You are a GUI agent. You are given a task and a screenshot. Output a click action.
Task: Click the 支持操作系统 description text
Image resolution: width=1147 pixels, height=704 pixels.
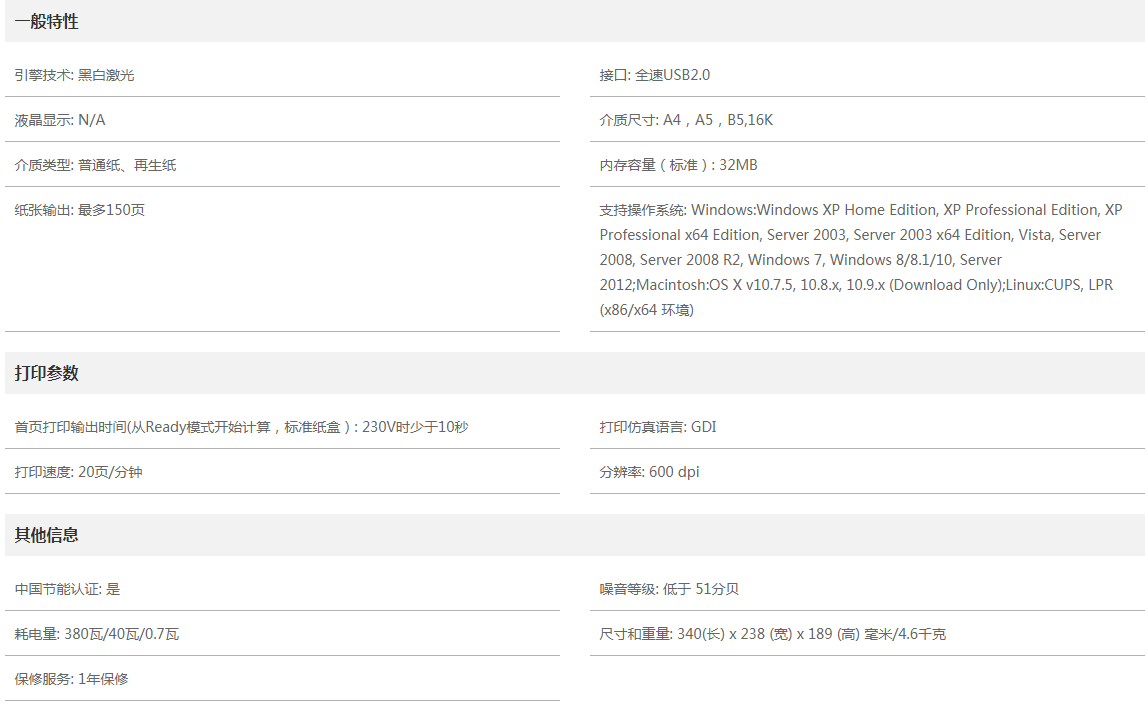860,260
